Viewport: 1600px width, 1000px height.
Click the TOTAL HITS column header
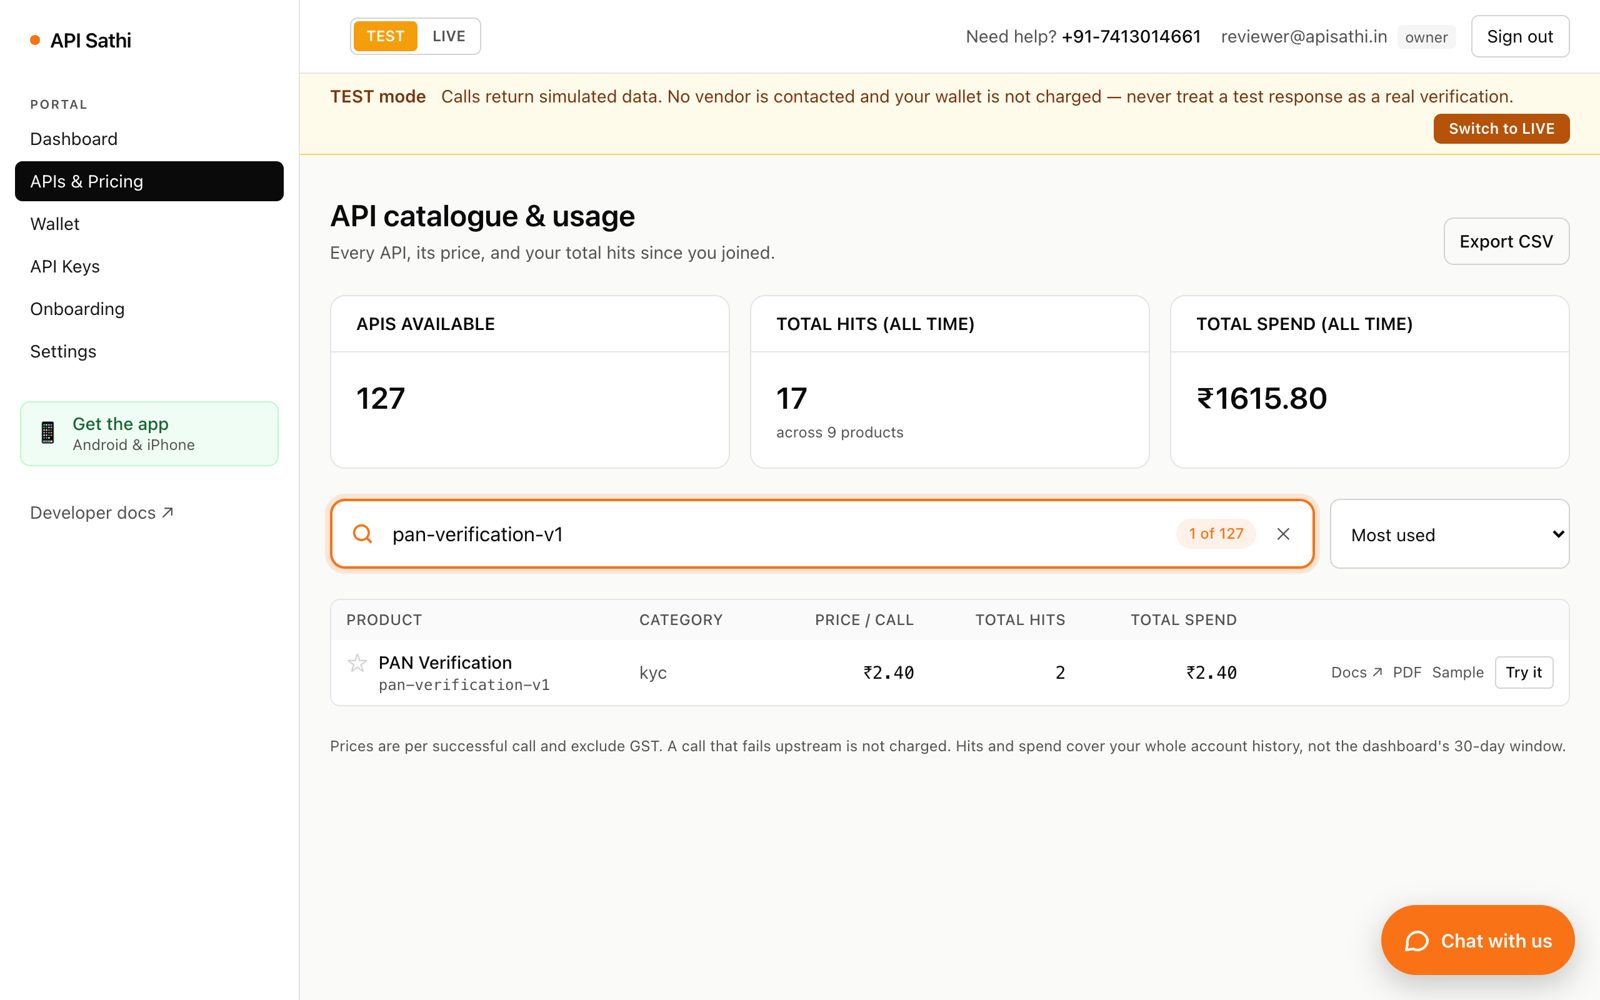click(1020, 620)
